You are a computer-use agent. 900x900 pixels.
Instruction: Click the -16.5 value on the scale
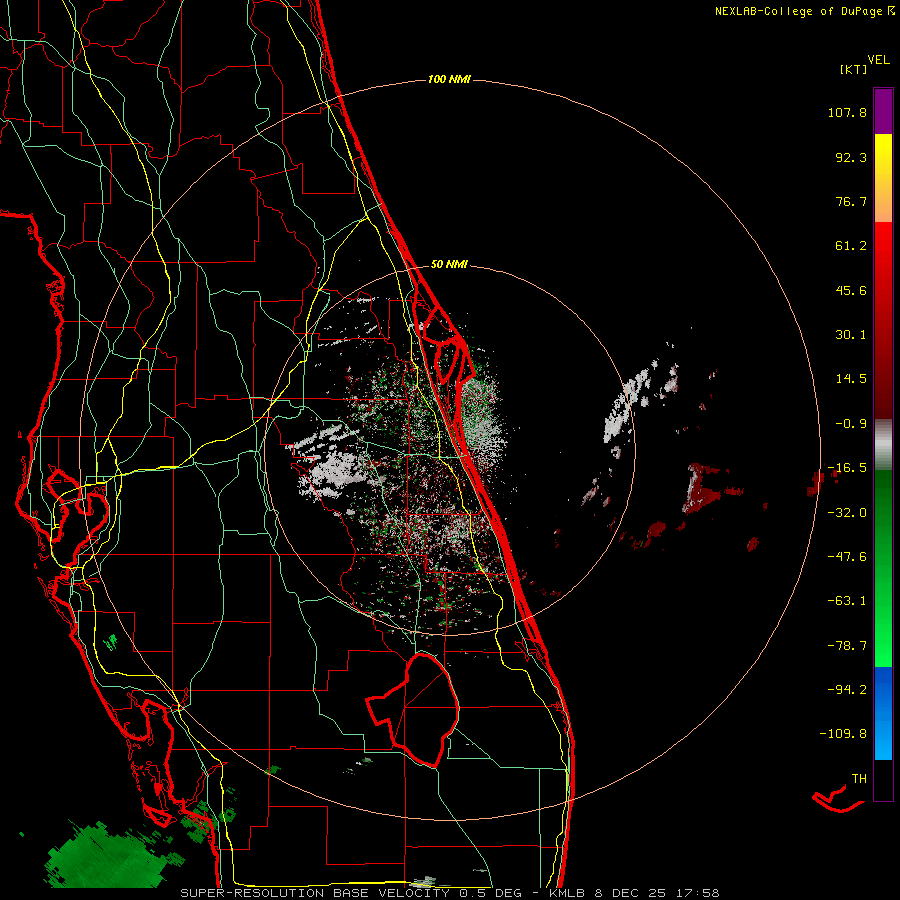coord(847,468)
